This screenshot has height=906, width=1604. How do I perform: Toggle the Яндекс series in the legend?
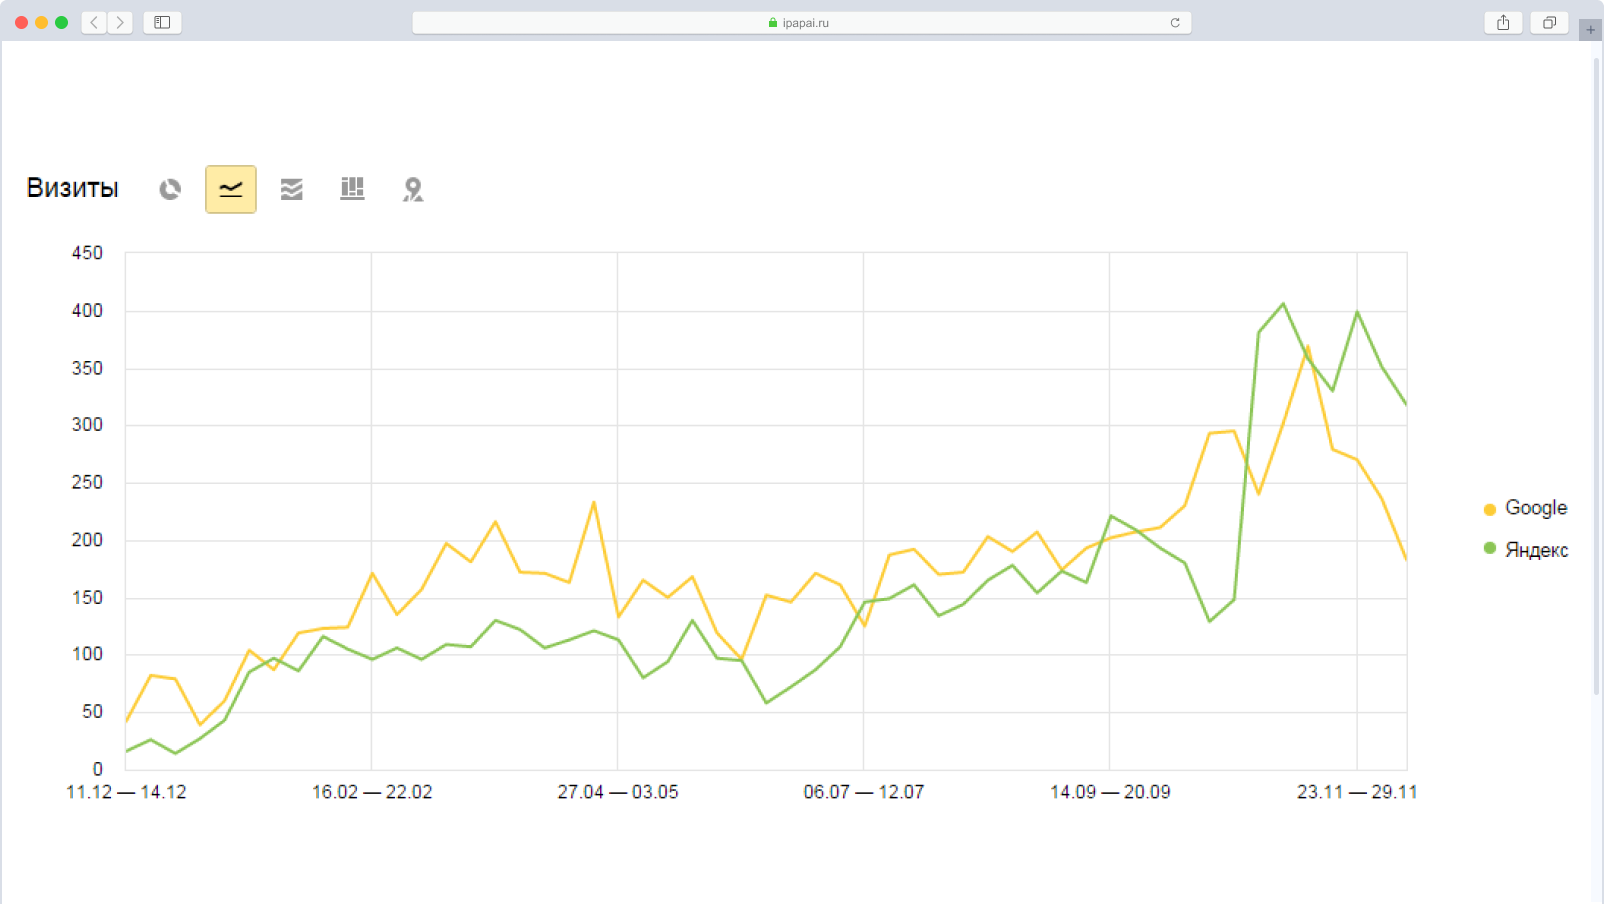click(1536, 550)
